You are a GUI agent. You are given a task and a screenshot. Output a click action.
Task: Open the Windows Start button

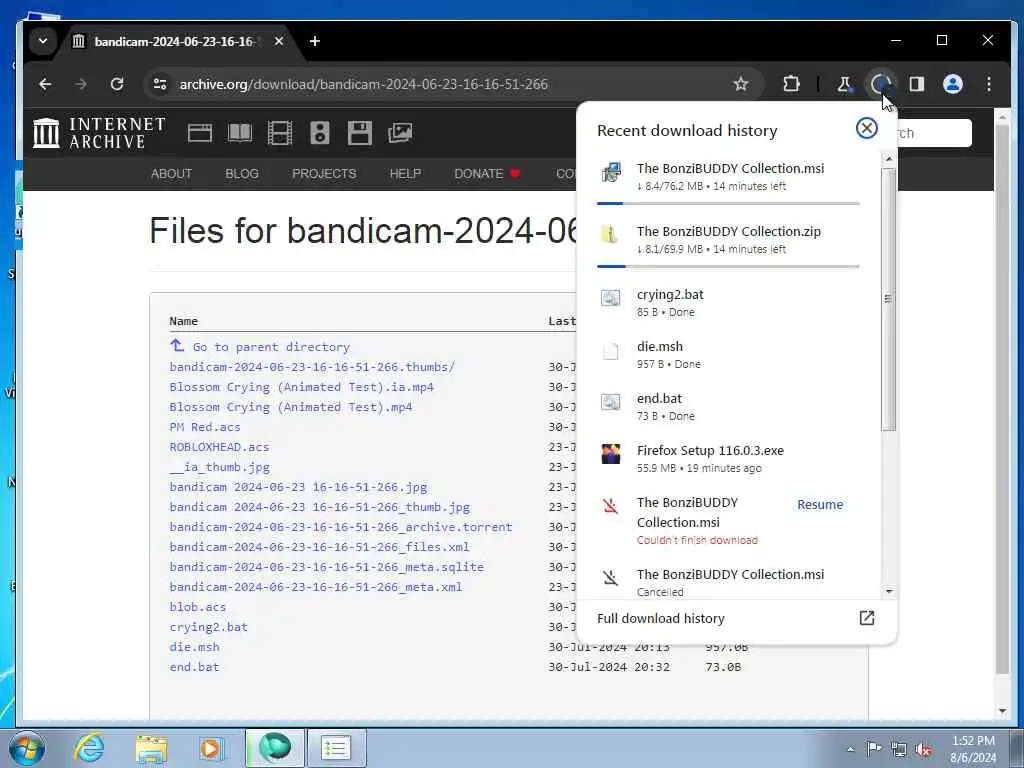pos(26,748)
